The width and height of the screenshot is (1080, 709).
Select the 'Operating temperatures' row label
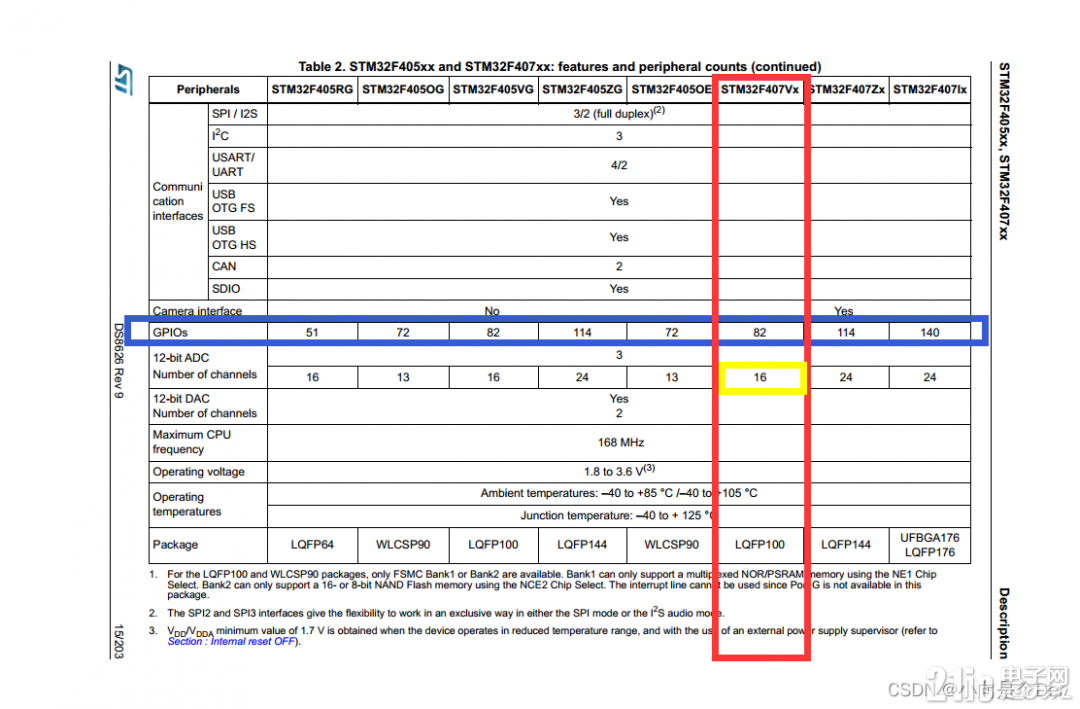click(x=187, y=504)
